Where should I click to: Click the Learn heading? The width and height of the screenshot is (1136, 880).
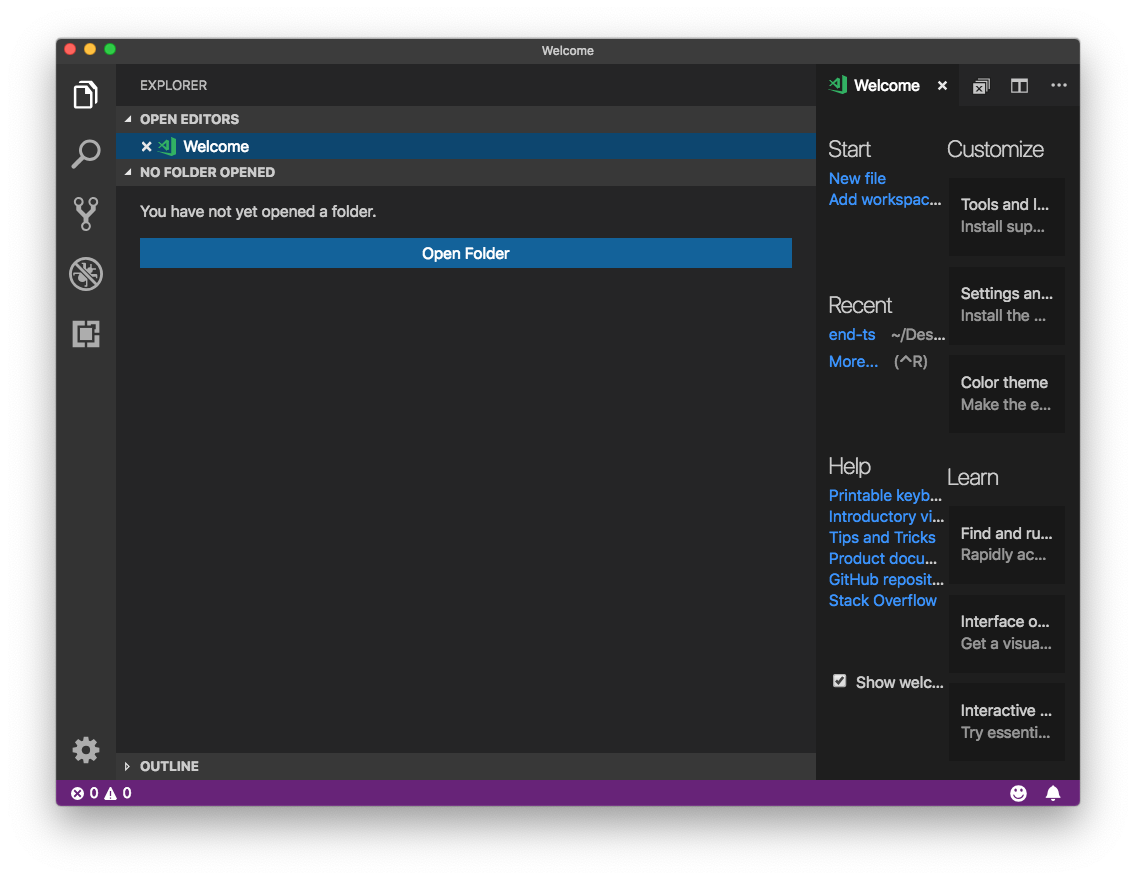[x=972, y=477]
